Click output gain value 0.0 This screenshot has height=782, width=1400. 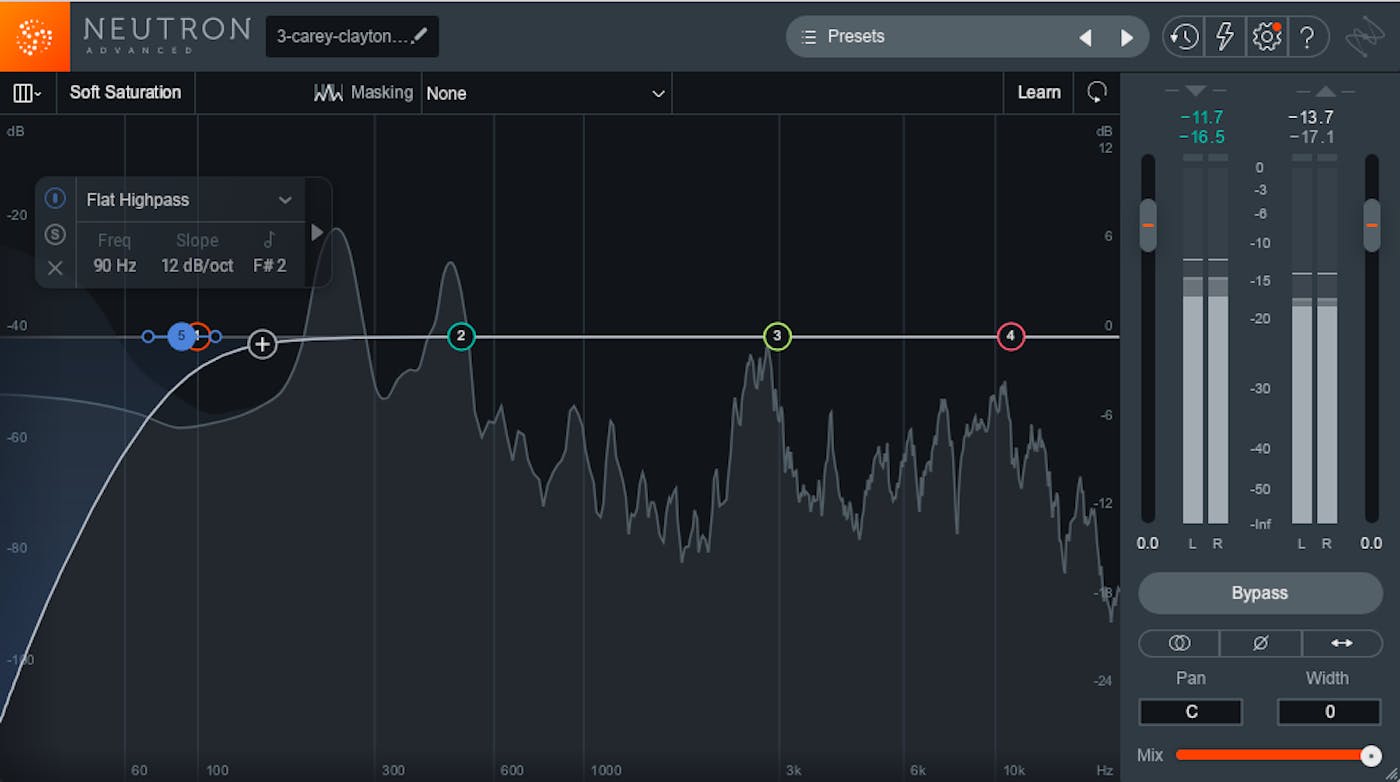(1371, 543)
